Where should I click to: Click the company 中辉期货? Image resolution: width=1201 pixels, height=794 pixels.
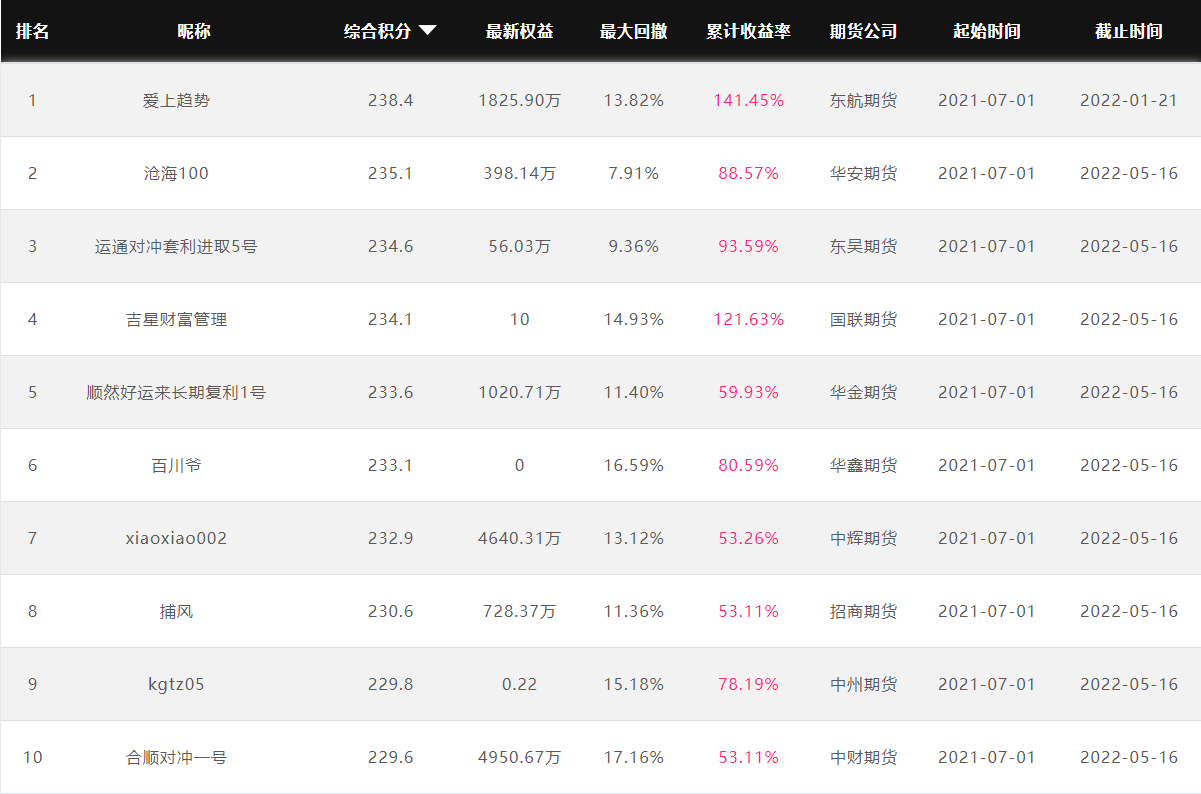[x=864, y=538]
